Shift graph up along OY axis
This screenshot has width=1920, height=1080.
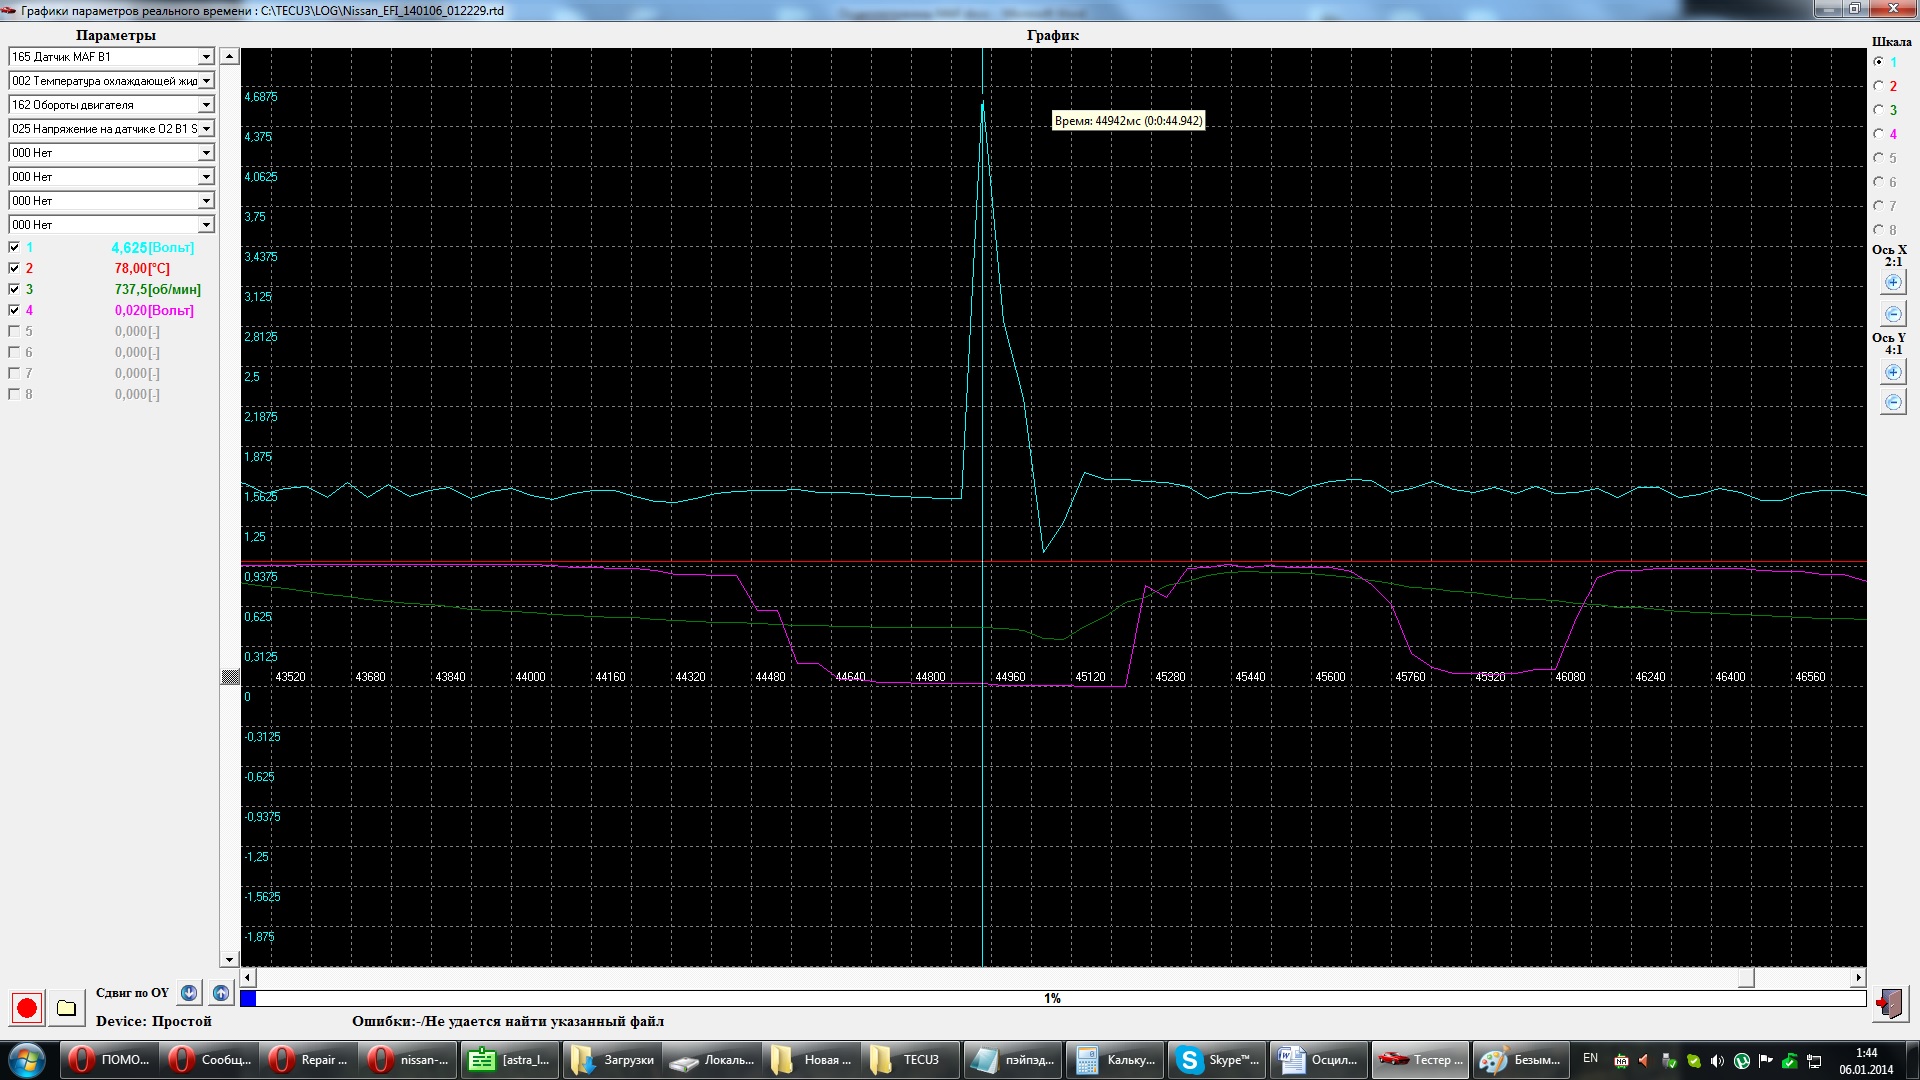click(221, 993)
